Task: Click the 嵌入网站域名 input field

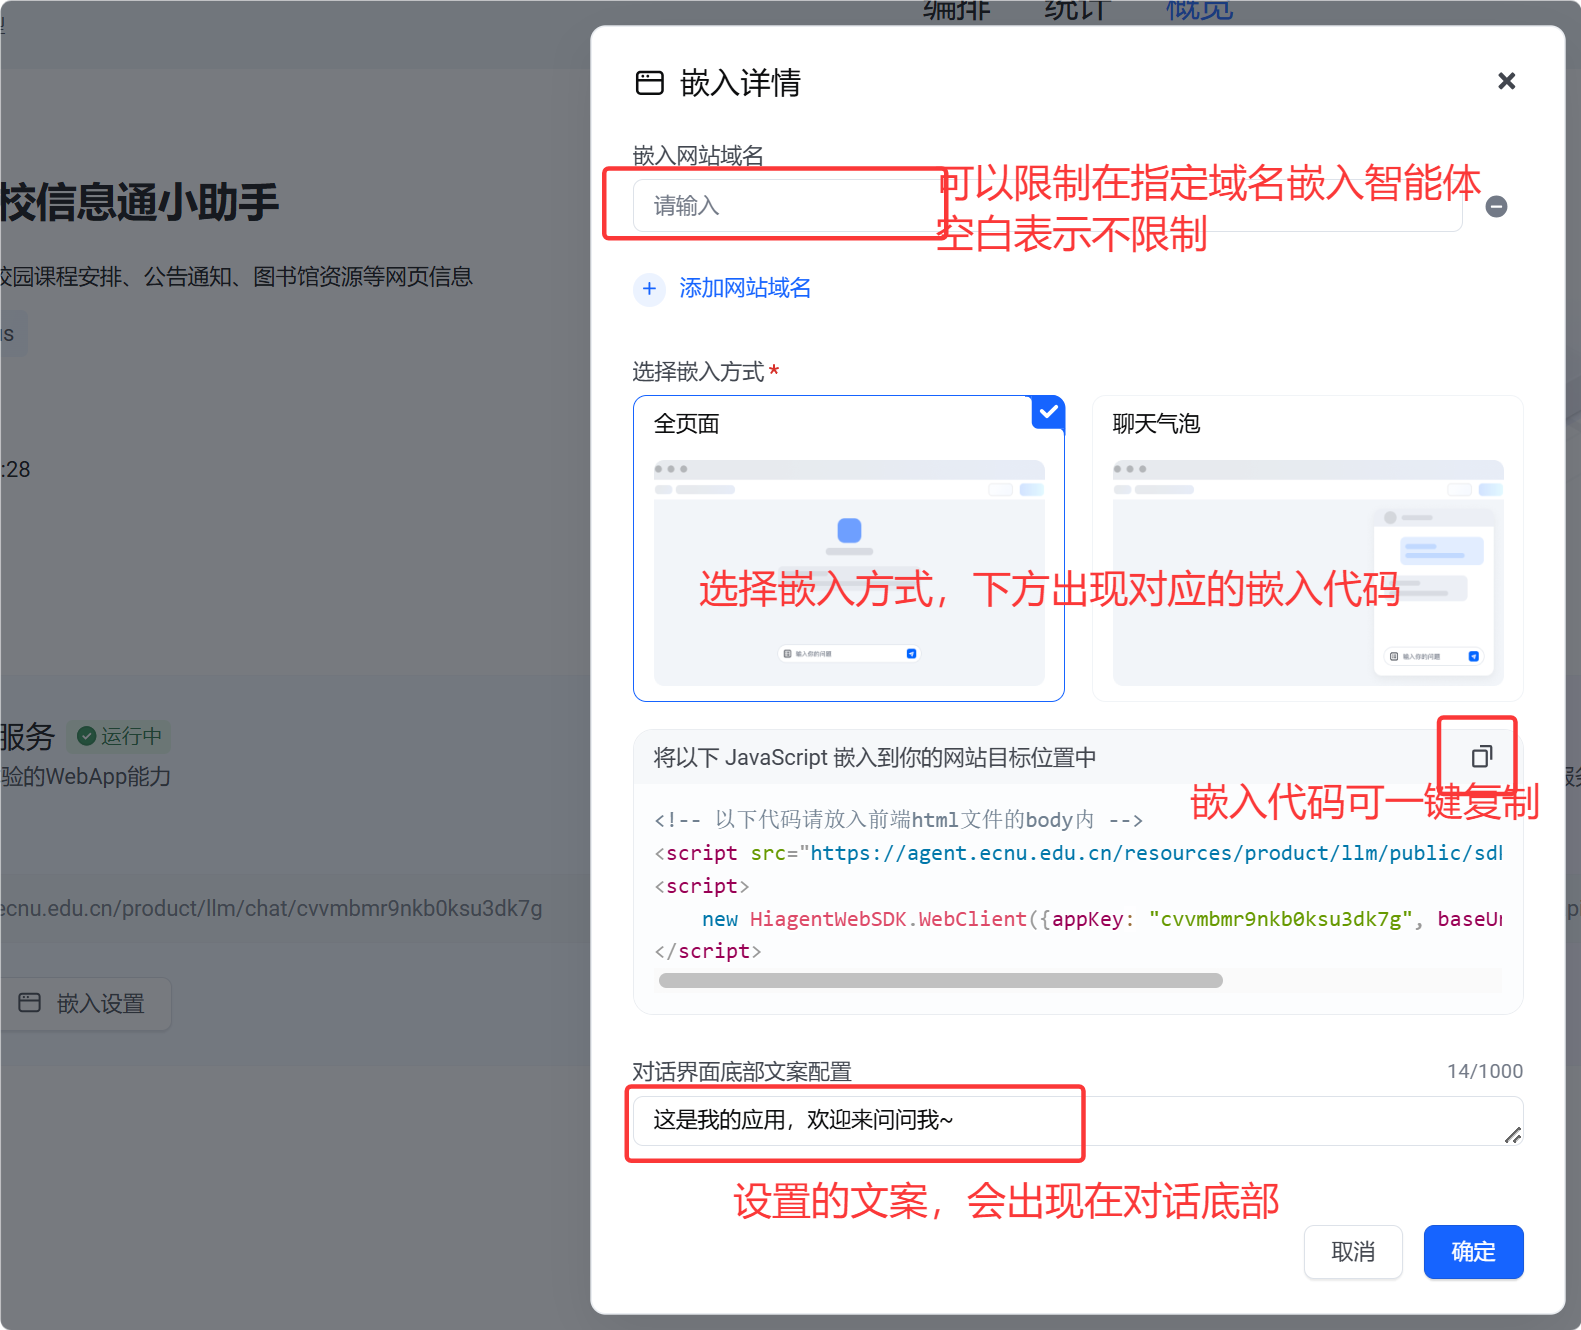Action: 1047,206
